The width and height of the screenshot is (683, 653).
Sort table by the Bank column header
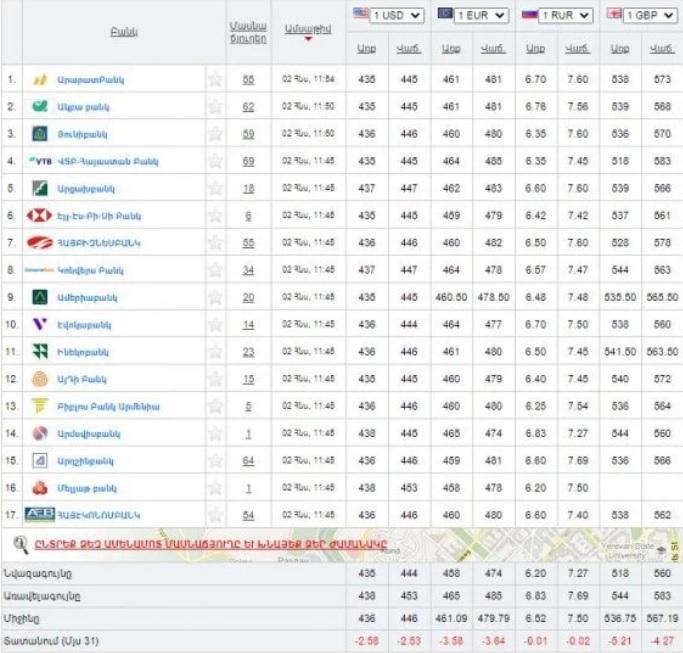(124, 32)
